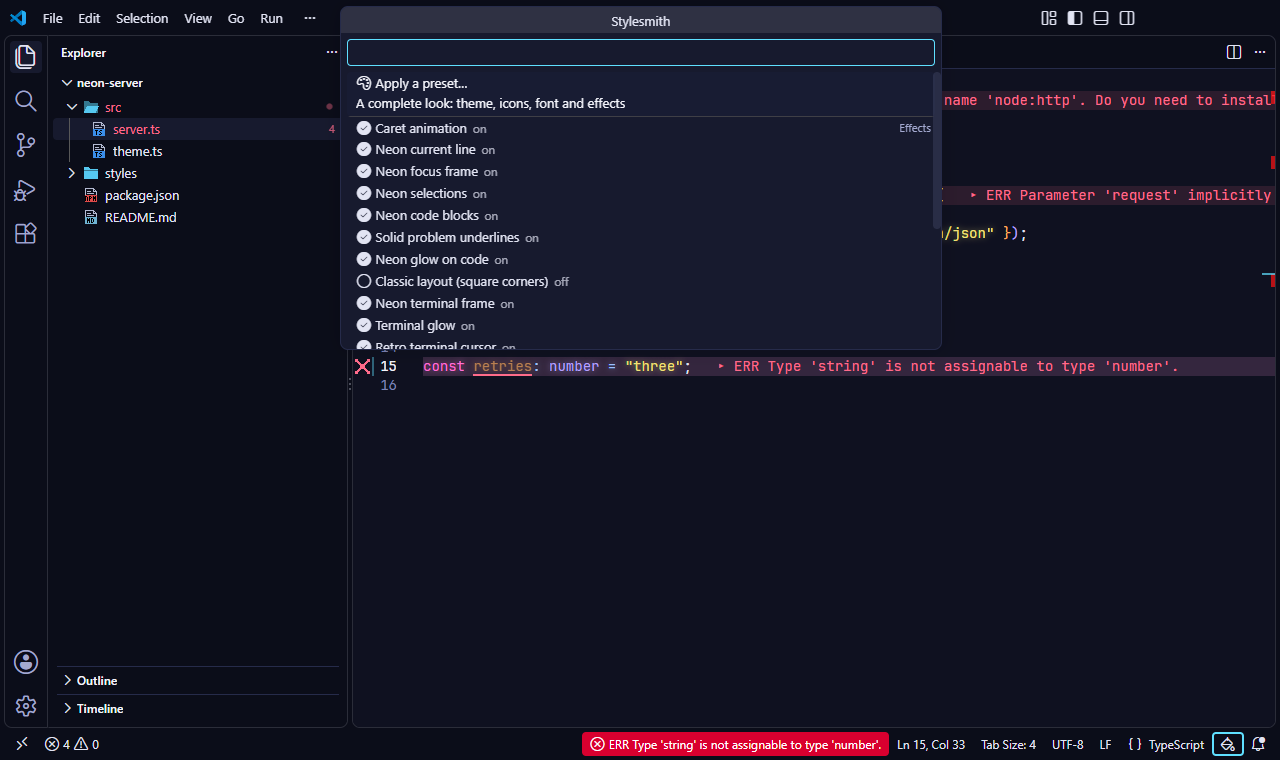Click the "three" string literal
1280x760 pixels.
(654, 367)
